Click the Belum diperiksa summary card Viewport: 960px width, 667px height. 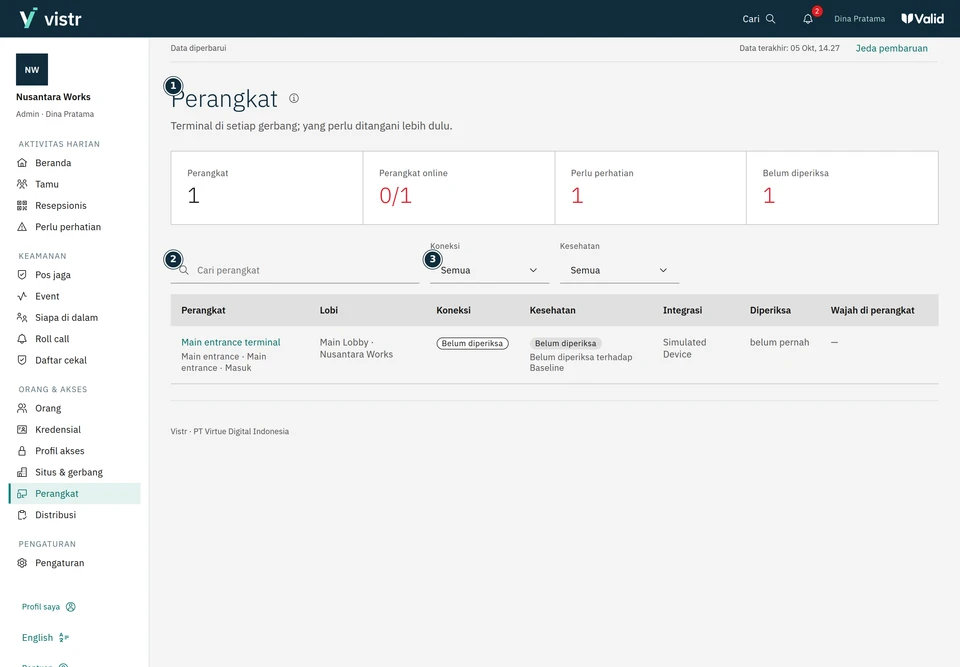[842, 188]
